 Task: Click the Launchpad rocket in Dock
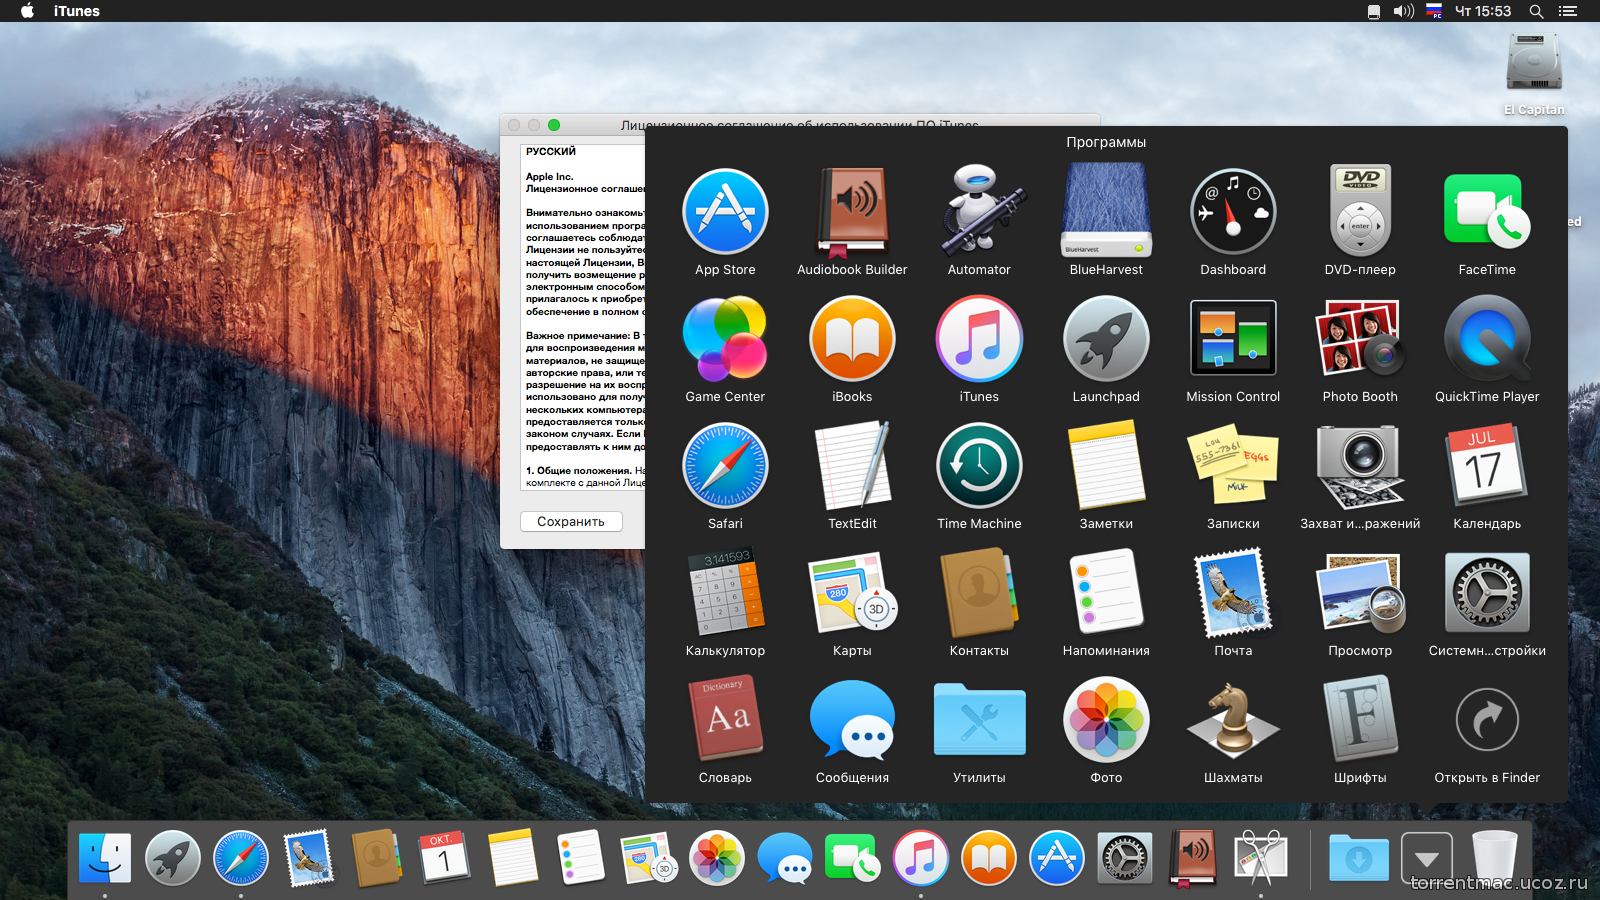tap(173, 858)
